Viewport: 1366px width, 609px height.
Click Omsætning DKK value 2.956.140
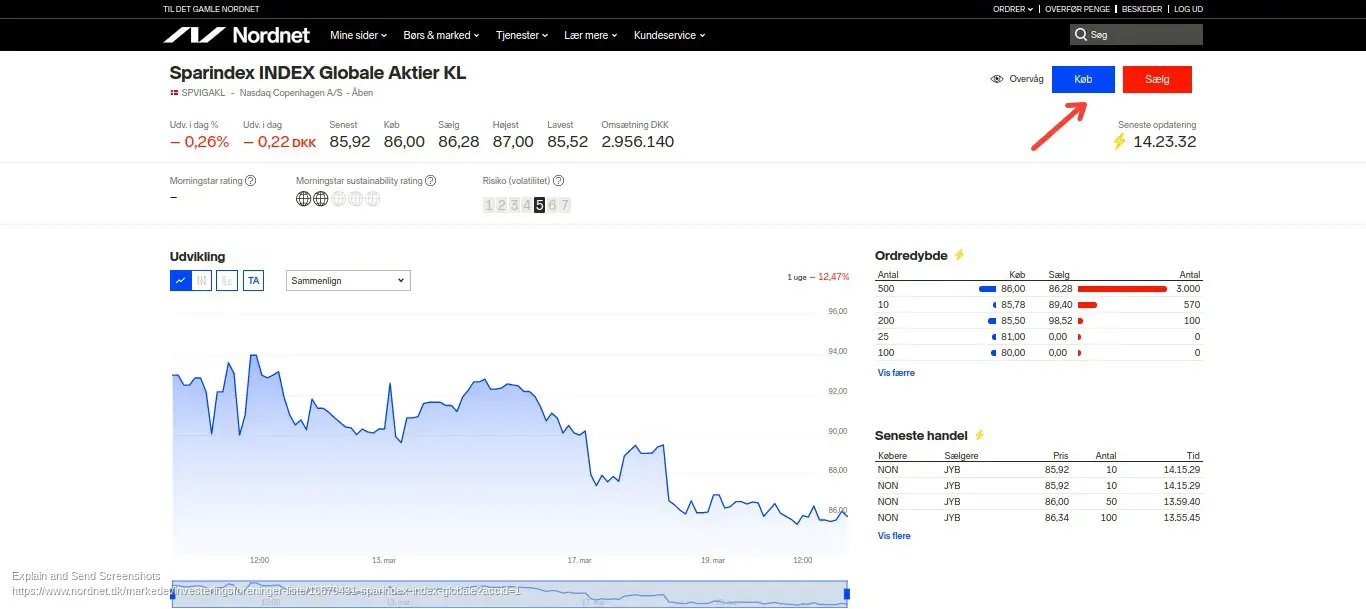pos(638,142)
